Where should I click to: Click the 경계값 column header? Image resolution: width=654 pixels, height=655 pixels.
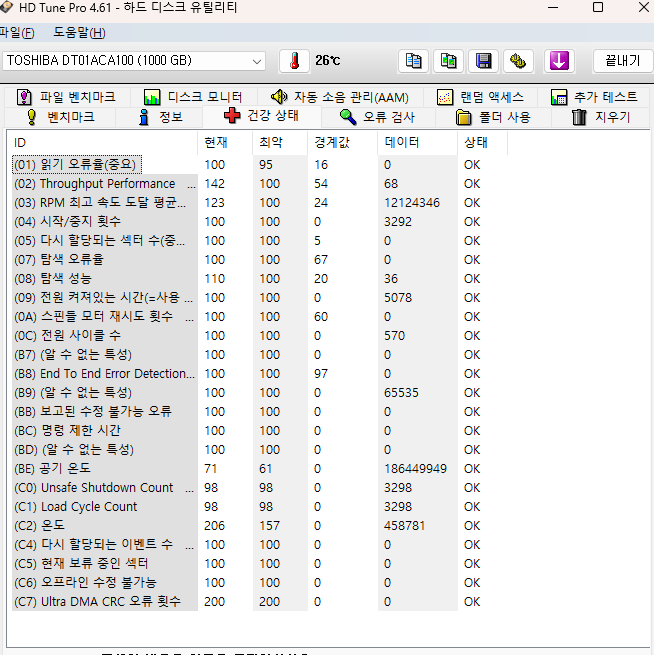point(342,143)
